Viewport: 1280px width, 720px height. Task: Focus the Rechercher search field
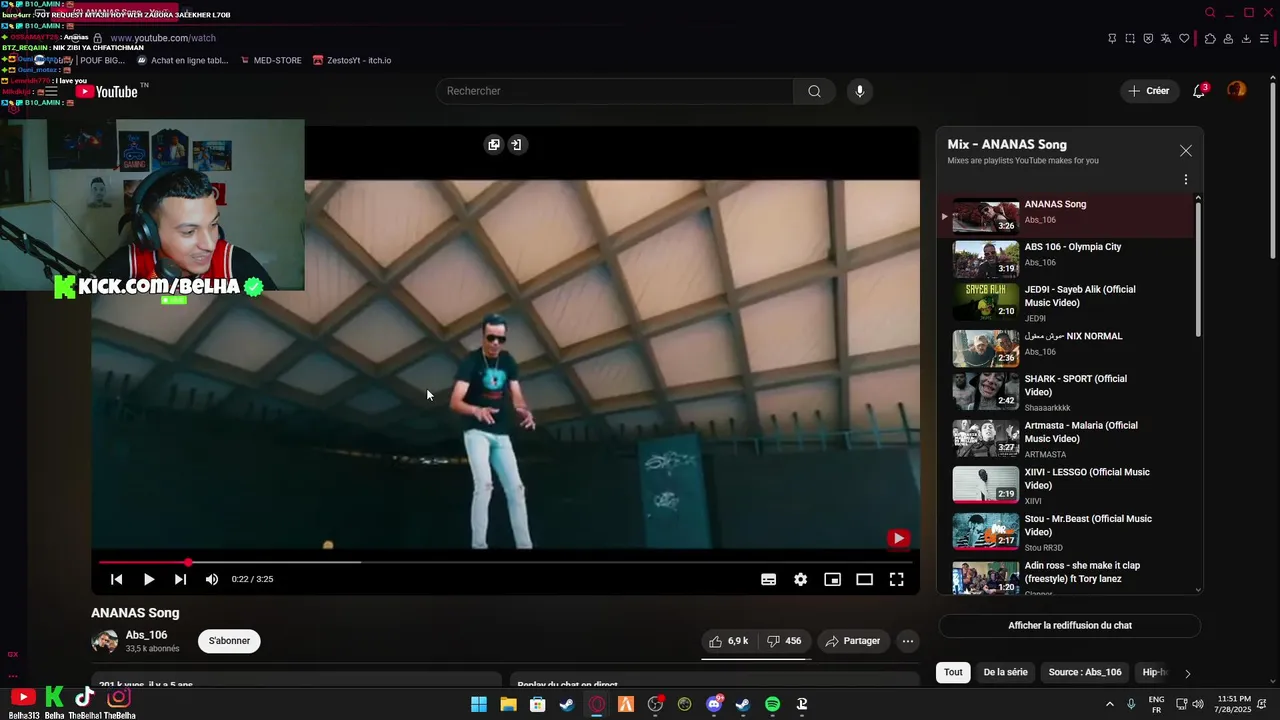615,91
